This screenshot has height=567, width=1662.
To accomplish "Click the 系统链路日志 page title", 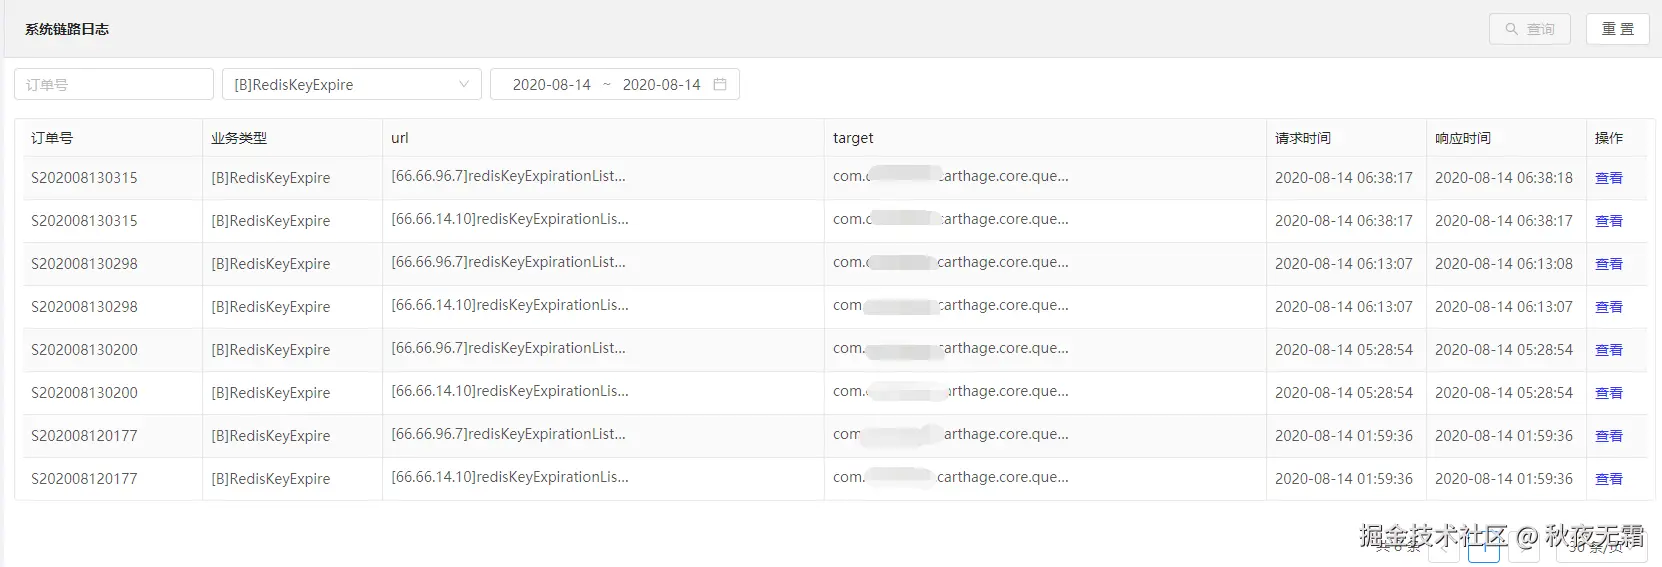I will point(67,29).
